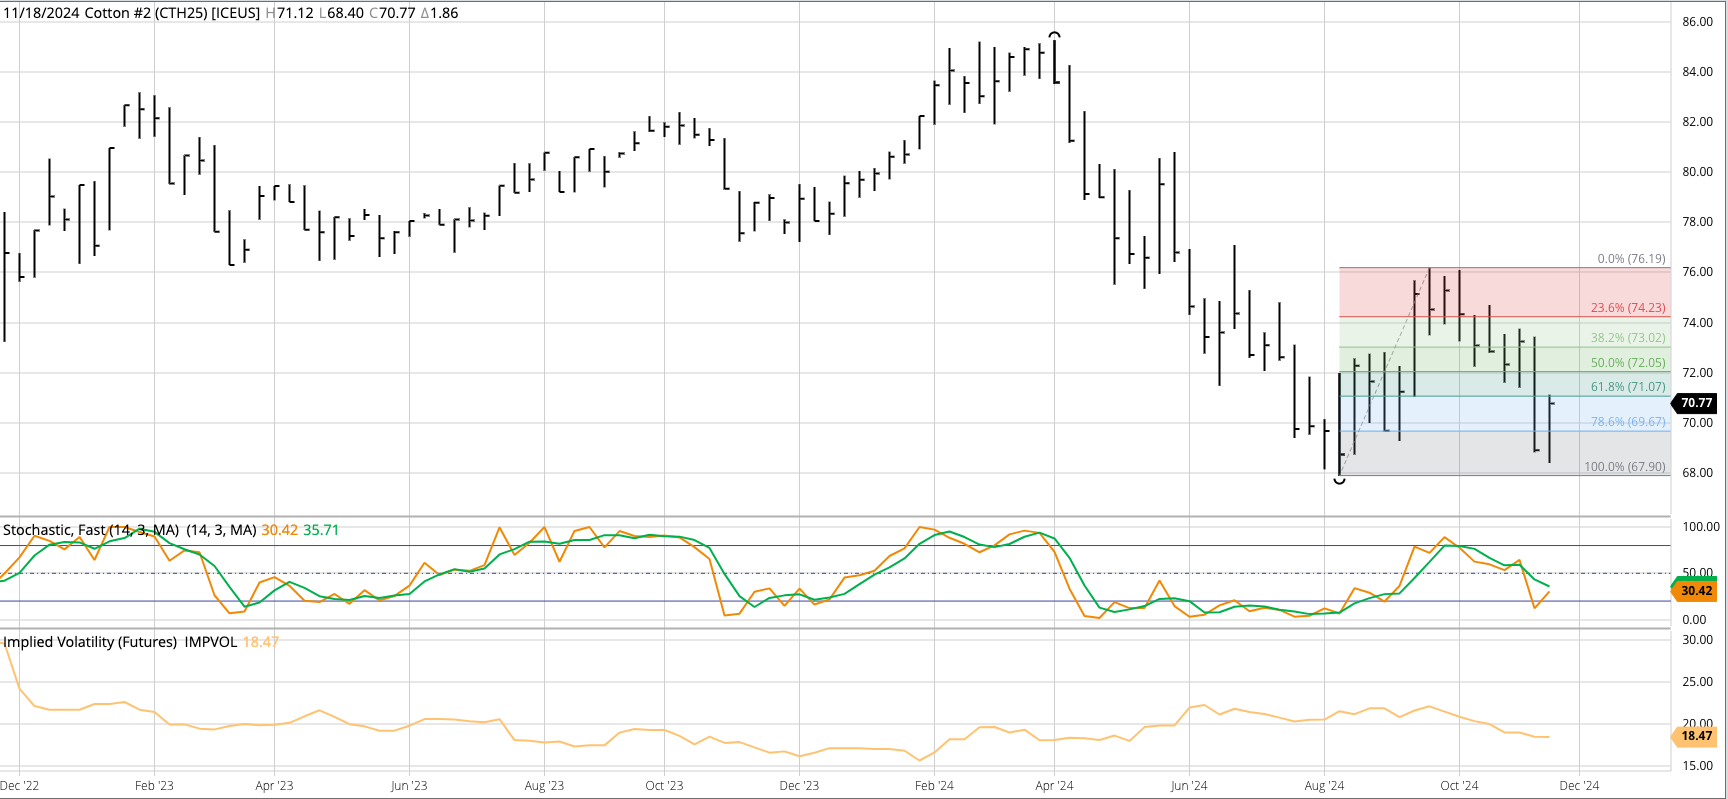Click the Δ1.86 change value in header
Image resolution: width=1728 pixels, height=799 pixels.
(439, 13)
